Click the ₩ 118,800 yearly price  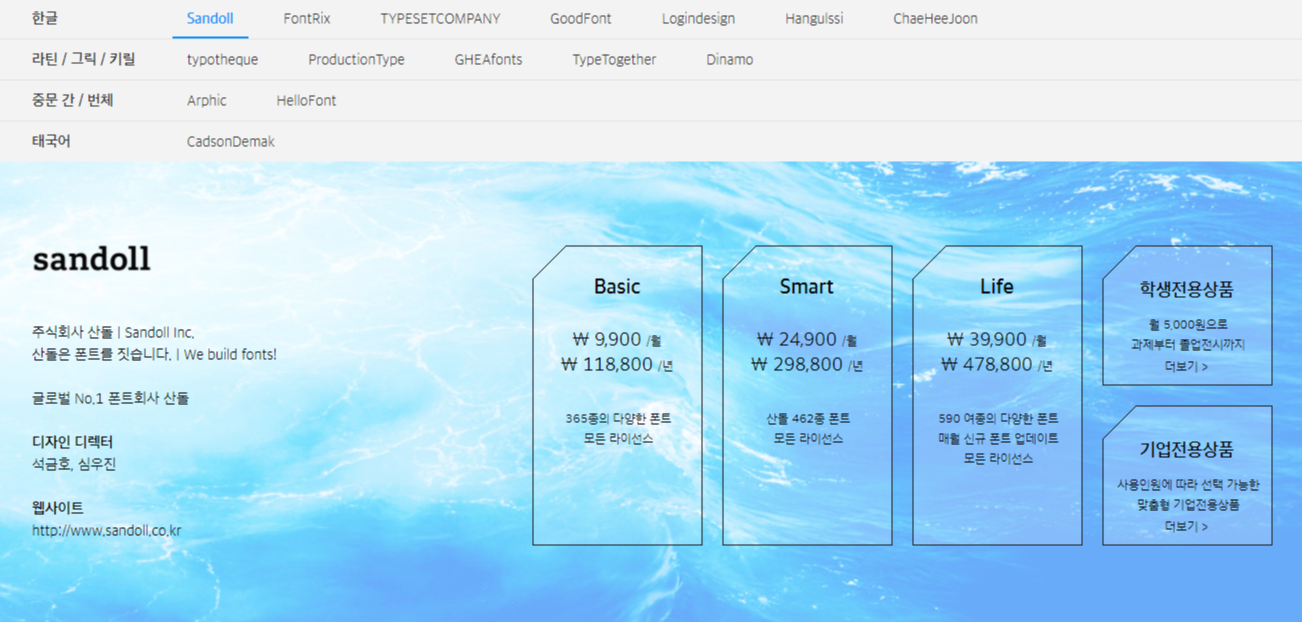pyautogui.click(x=617, y=365)
